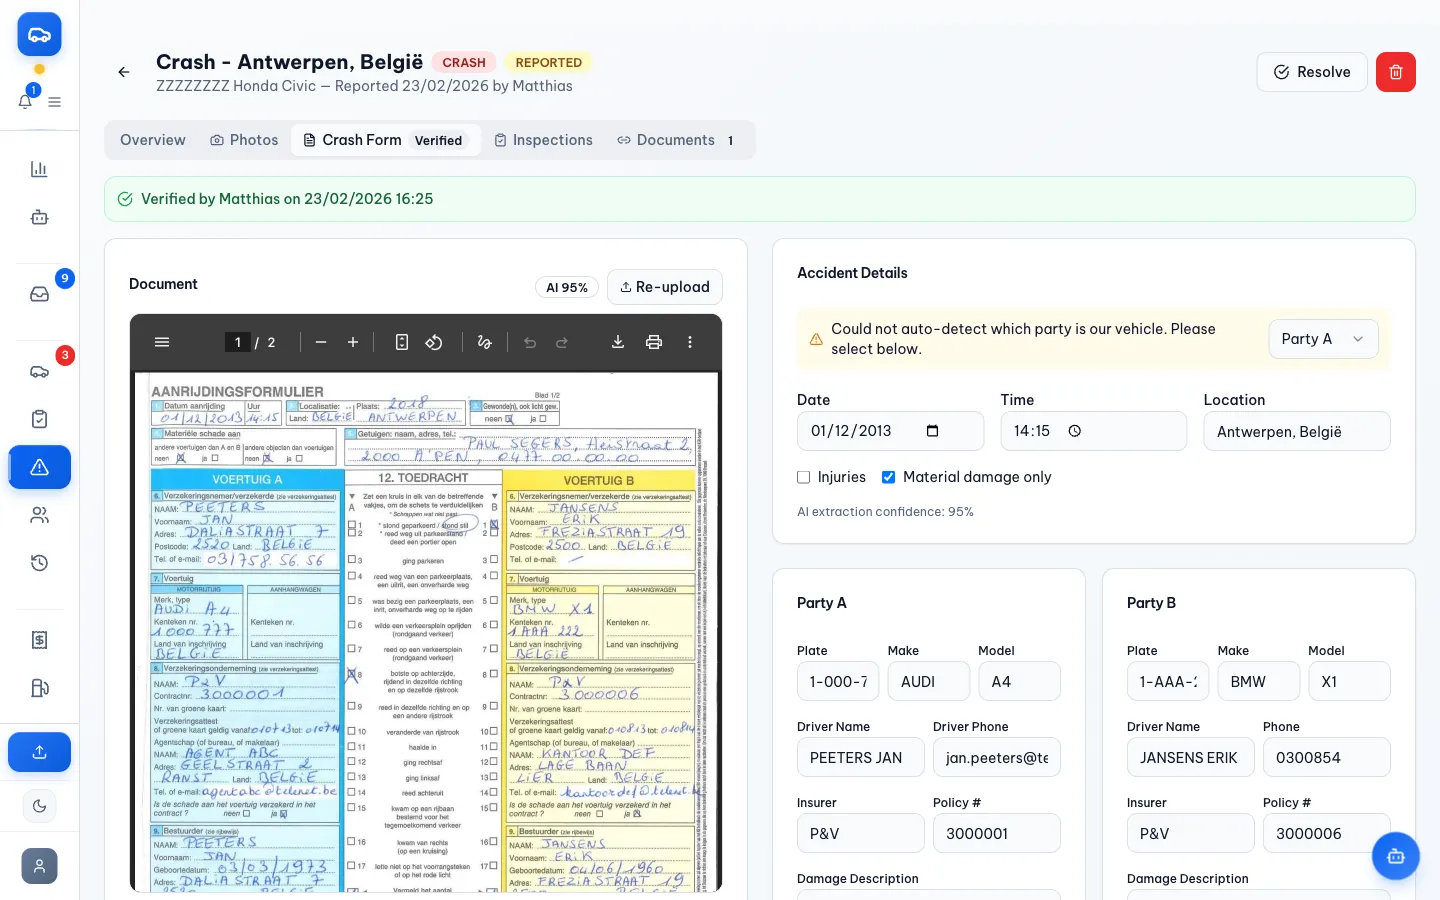Click the PDF page number field
Image resolution: width=1440 pixels, height=900 pixels.
(x=237, y=342)
